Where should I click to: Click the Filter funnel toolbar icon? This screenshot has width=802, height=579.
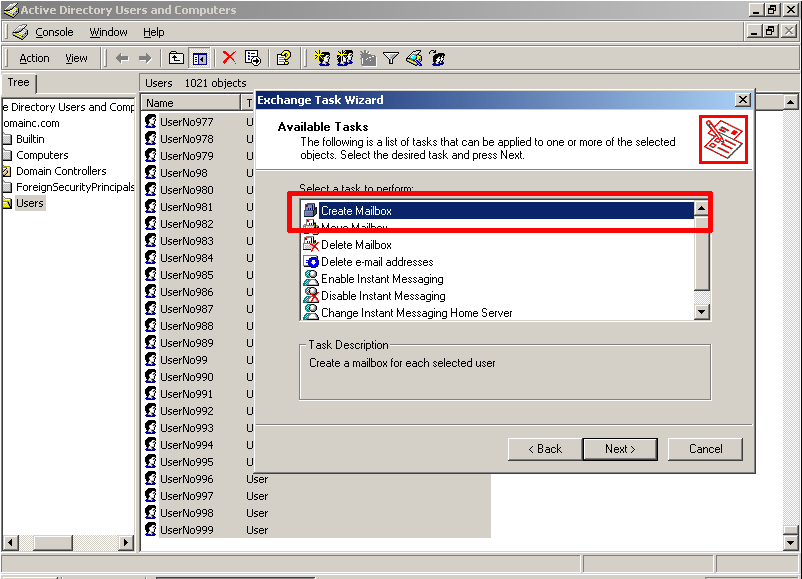click(391, 58)
